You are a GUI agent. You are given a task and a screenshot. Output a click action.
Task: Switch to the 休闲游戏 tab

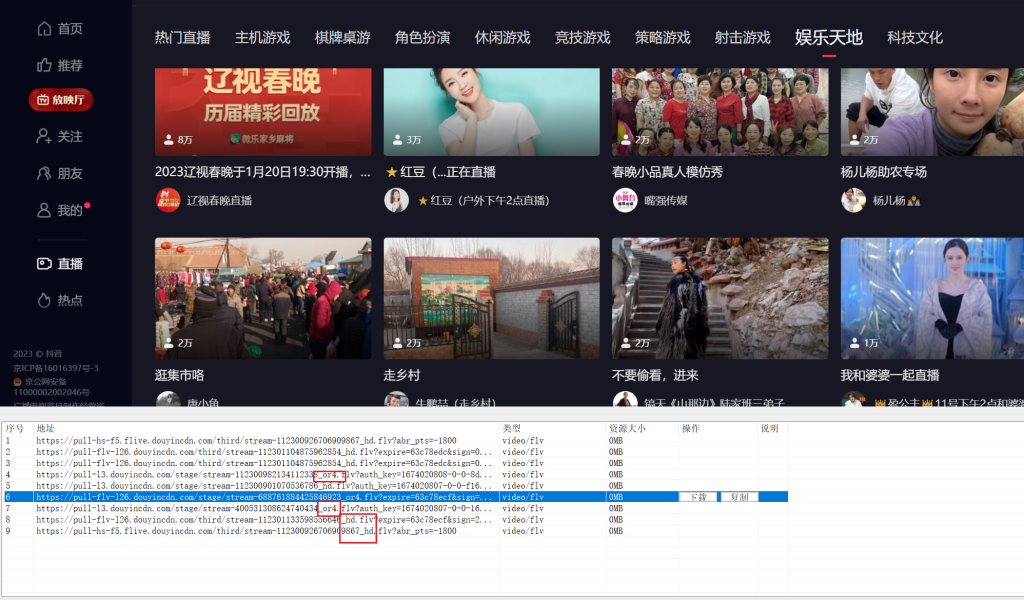(503, 38)
